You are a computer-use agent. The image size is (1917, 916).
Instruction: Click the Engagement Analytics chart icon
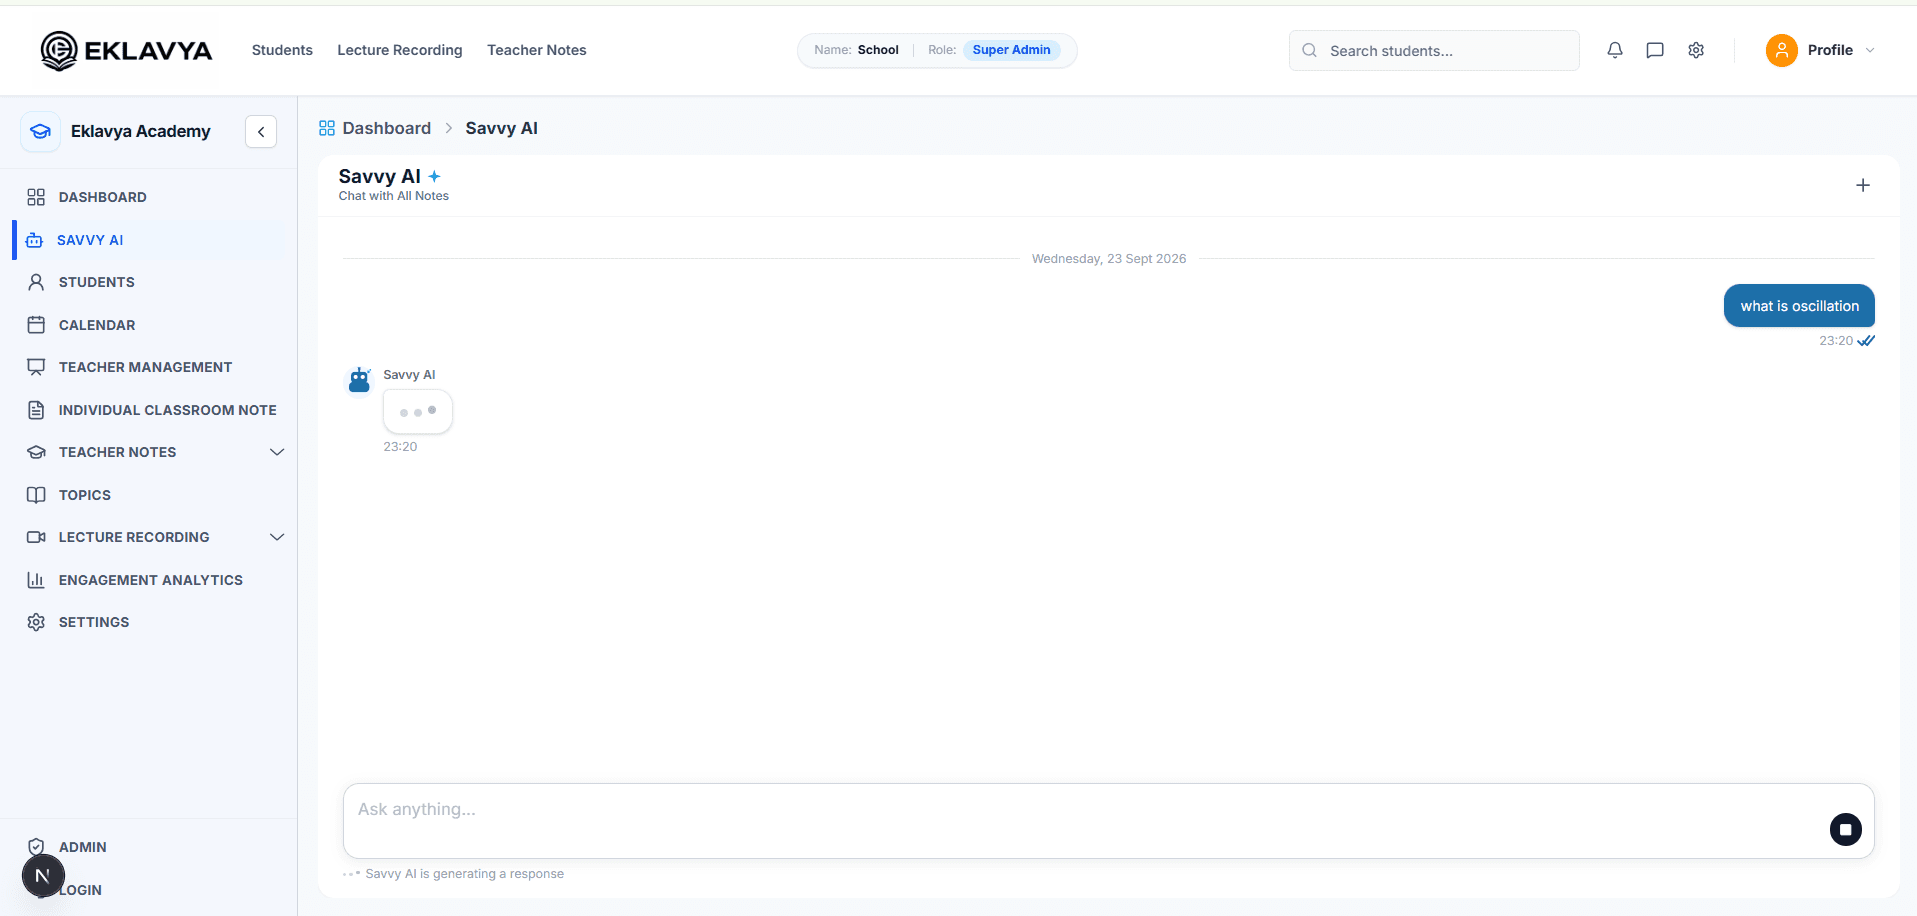pyautogui.click(x=36, y=580)
